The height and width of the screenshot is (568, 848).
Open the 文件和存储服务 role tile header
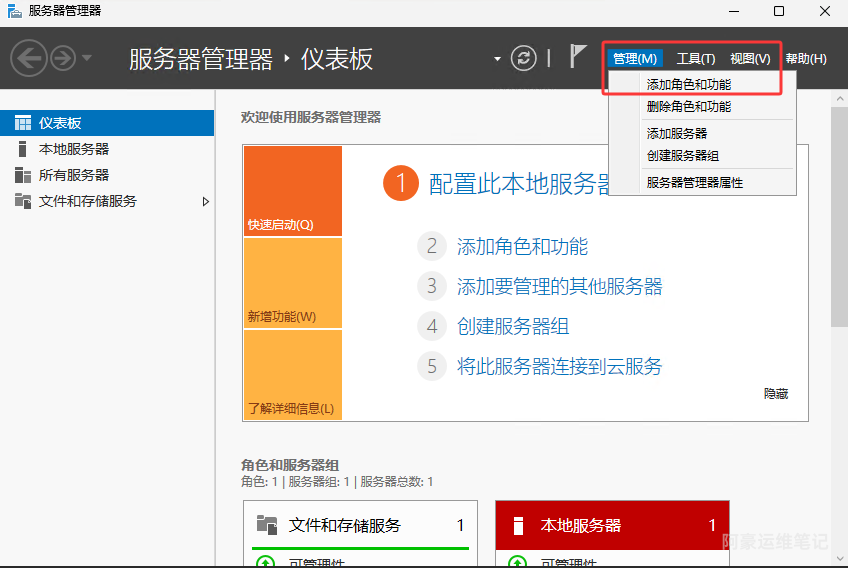(360, 525)
